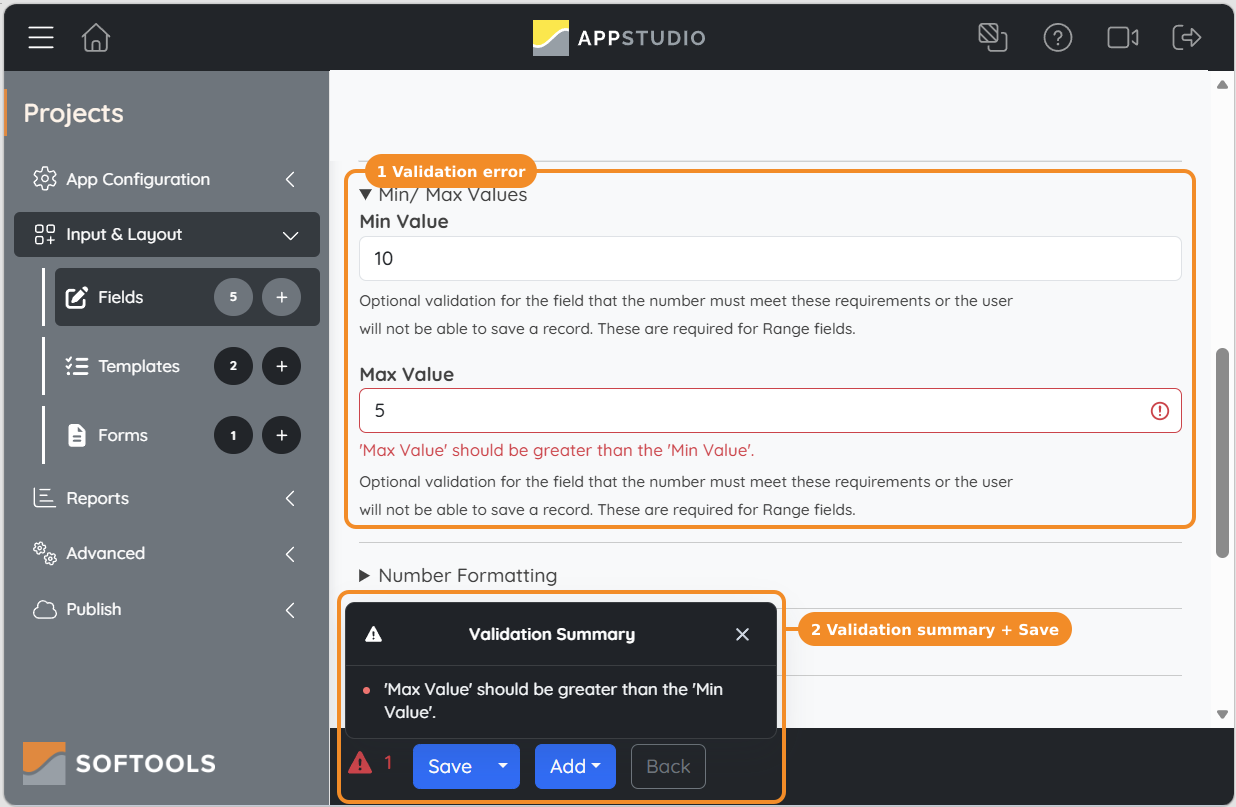This screenshot has height=807, width=1236.
Task: Click the Reports chart icon
Action: 45,498
